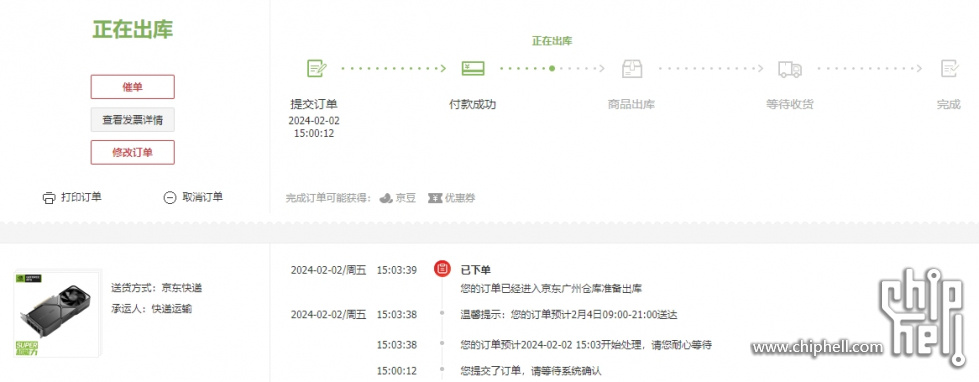The width and height of the screenshot is (979, 382).
Task: Click the 正在出库 status heading on the left
Action: [132, 29]
